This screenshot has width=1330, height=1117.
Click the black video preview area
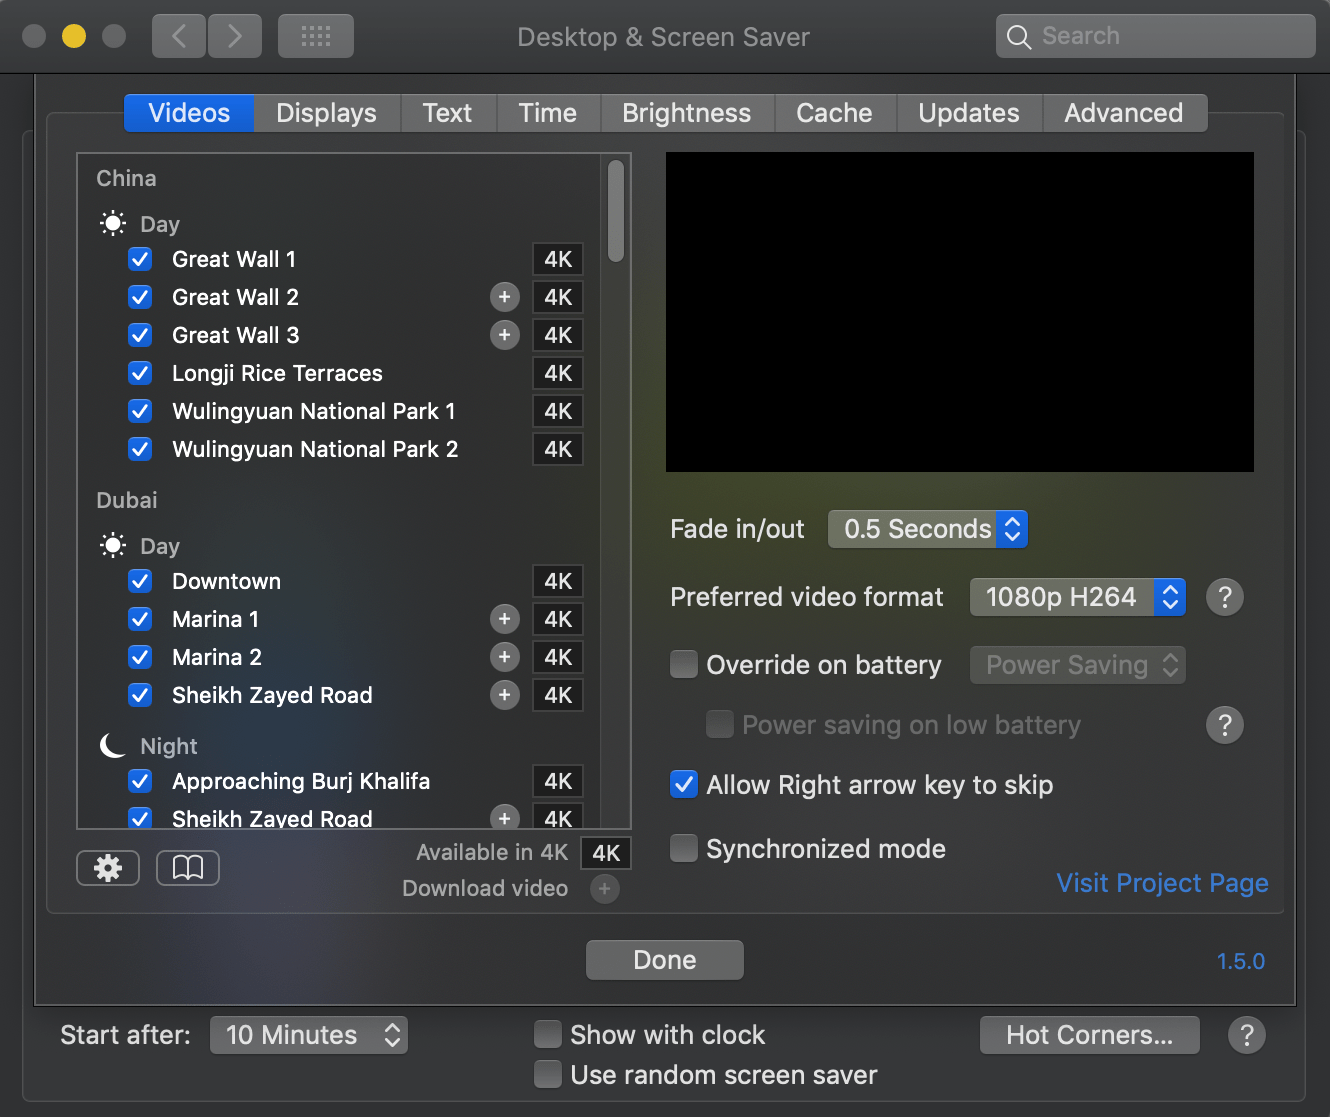tap(960, 312)
